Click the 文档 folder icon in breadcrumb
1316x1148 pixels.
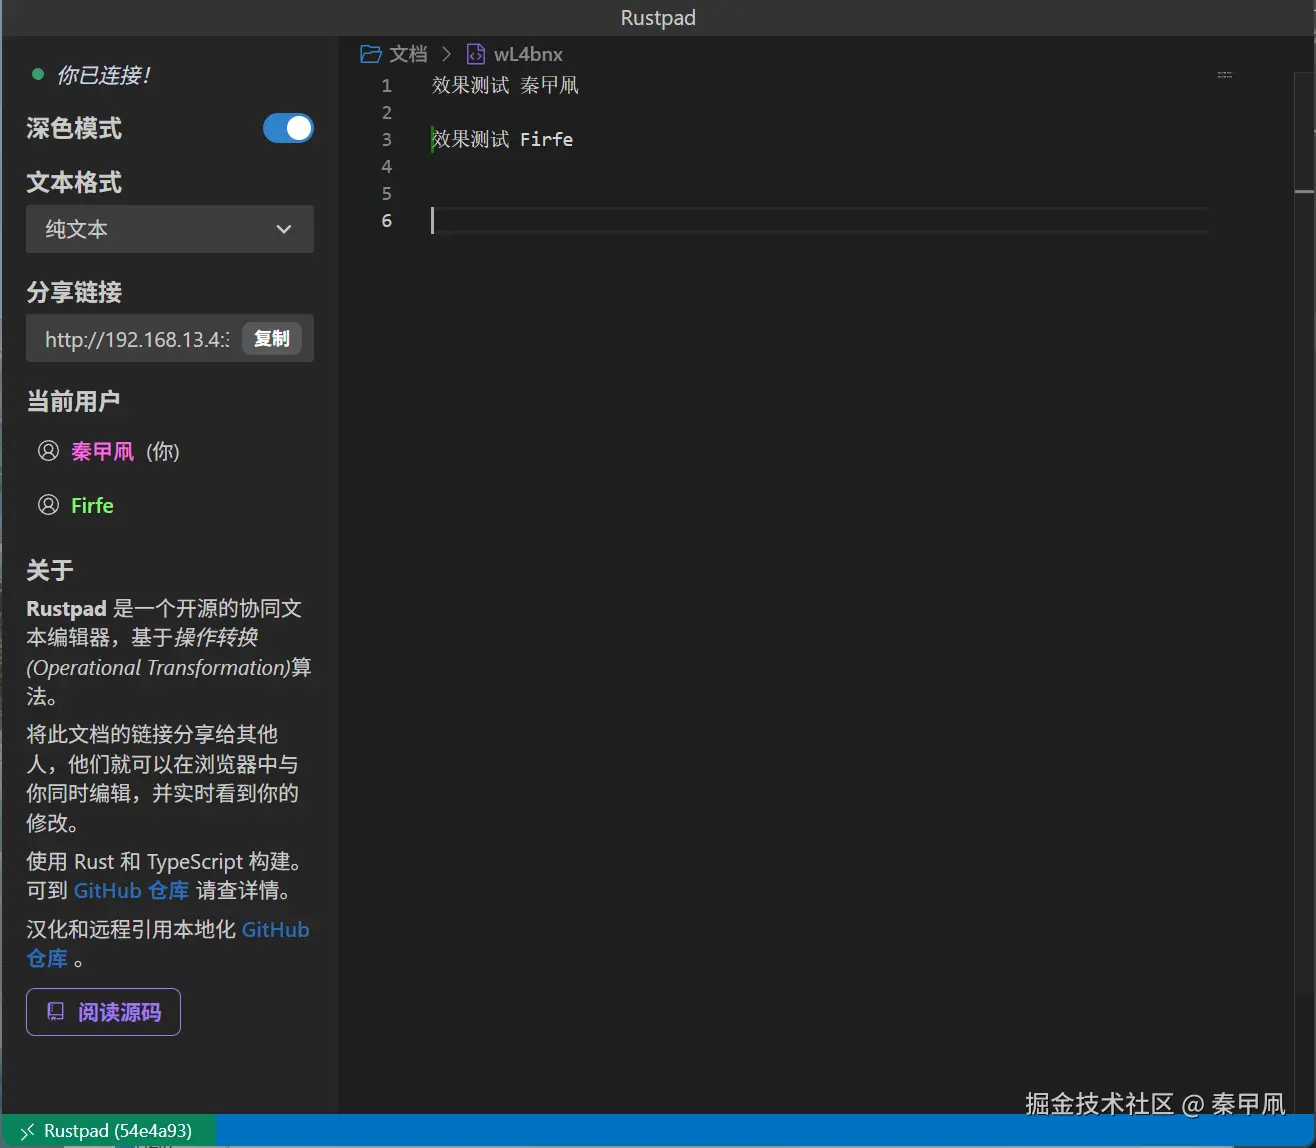pos(371,54)
